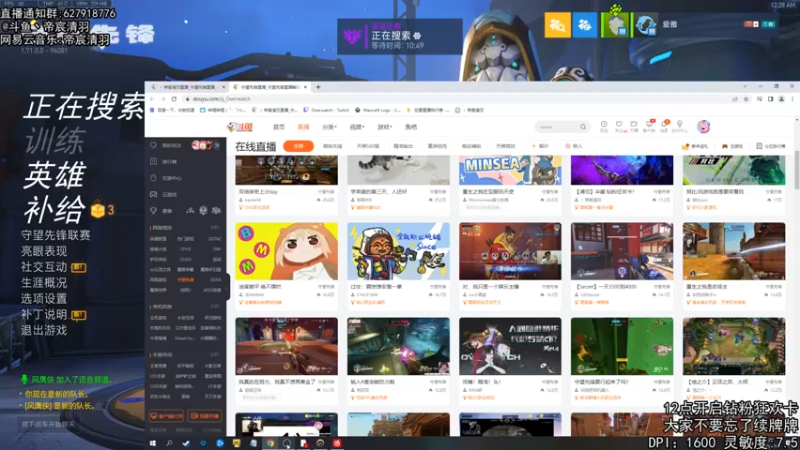The image size is (800, 450).
Task: Open sidebar trophy events icon
Action: [x=154, y=211]
